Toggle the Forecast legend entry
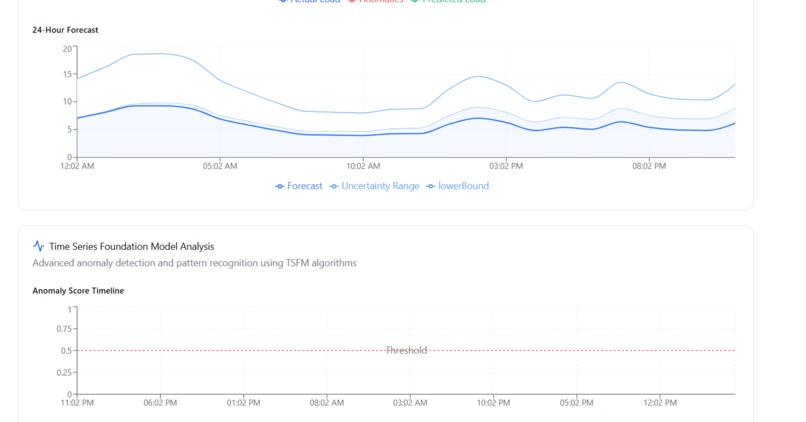806x422 pixels. point(299,186)
